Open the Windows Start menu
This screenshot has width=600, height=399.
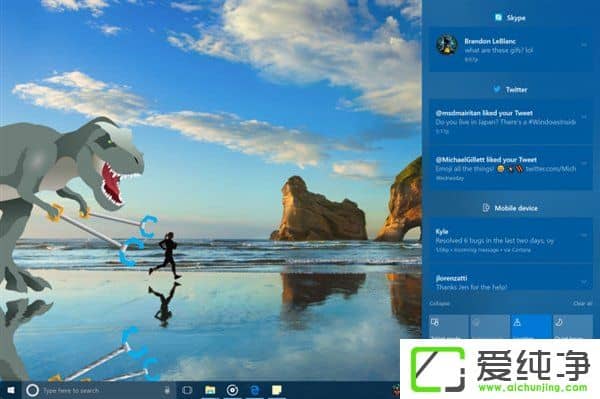11,390
